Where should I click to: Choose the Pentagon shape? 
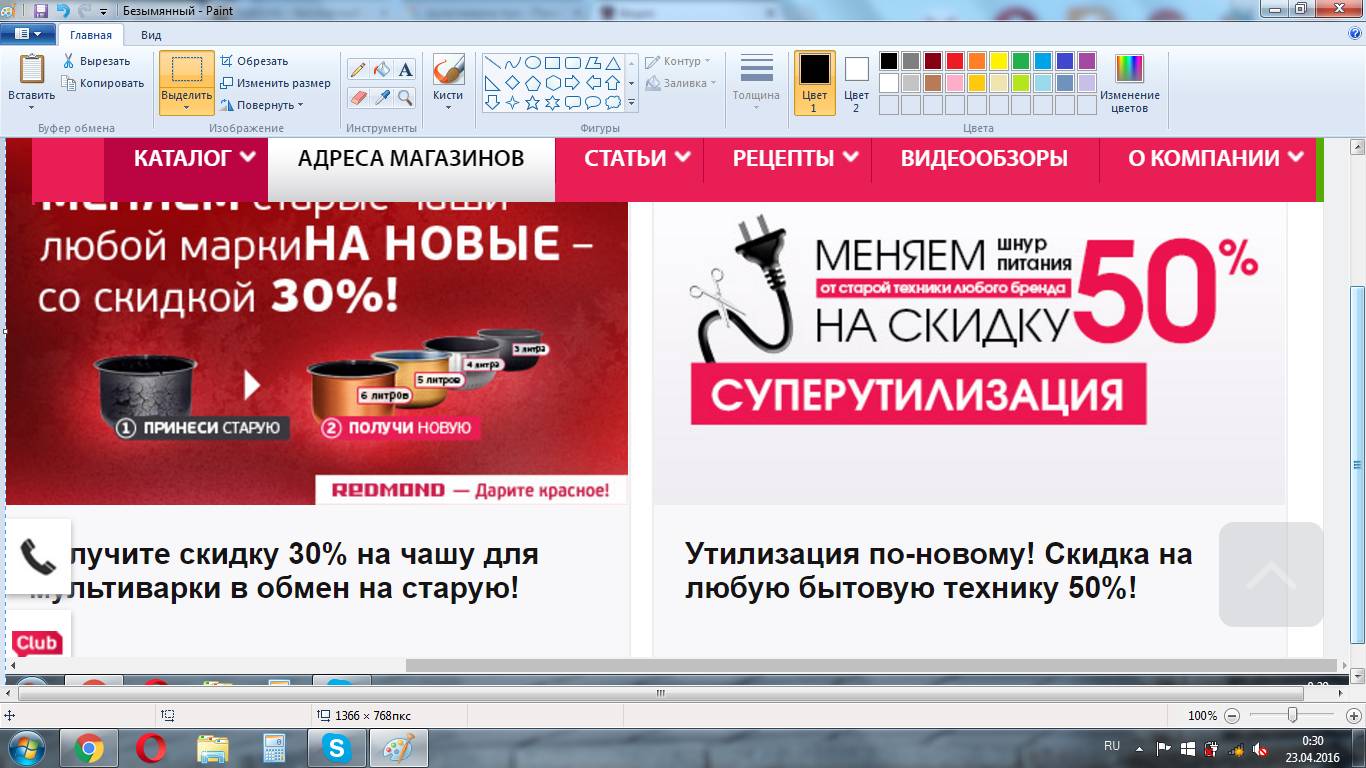pos(533,82)
